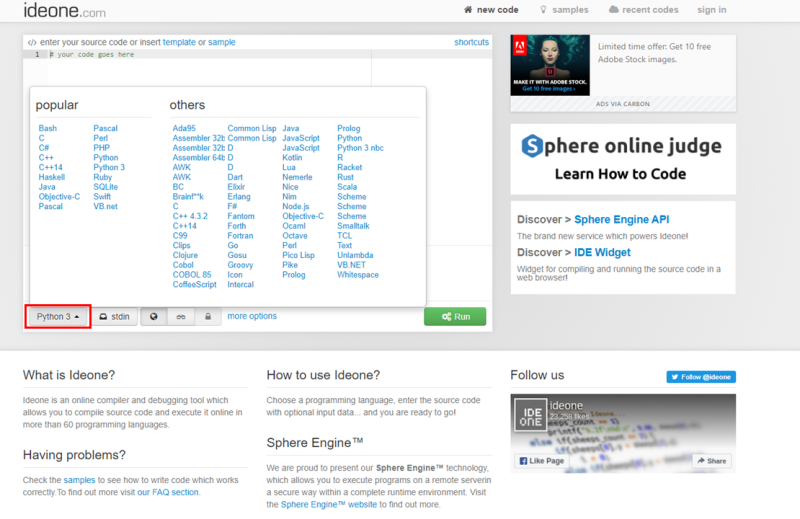The image size is (800, 519).
Task: Open the Sphere online judge banner
Action: coord(623,159)
